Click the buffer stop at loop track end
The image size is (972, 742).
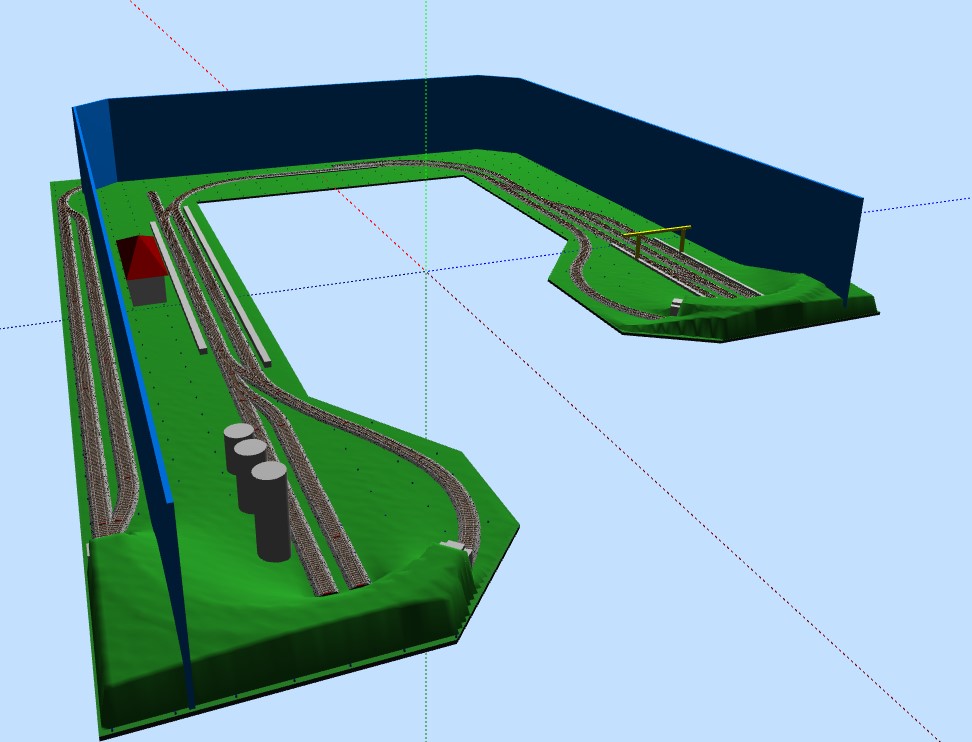pos(454,545)
